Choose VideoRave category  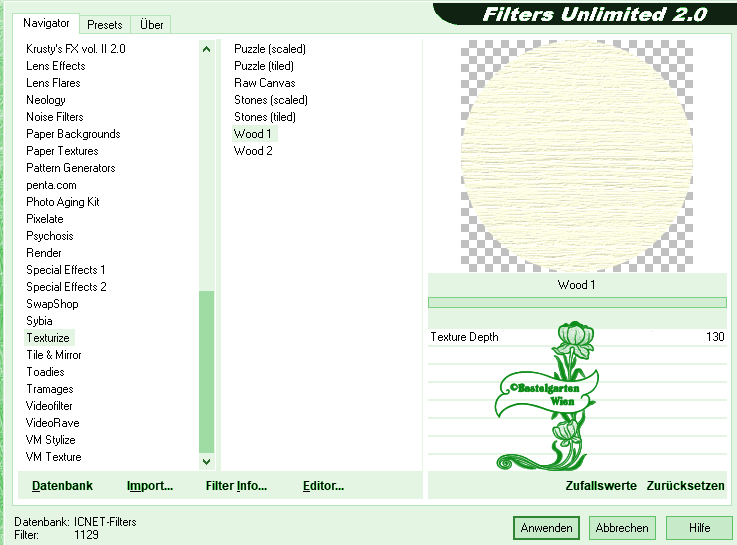[x=52, y=423]
